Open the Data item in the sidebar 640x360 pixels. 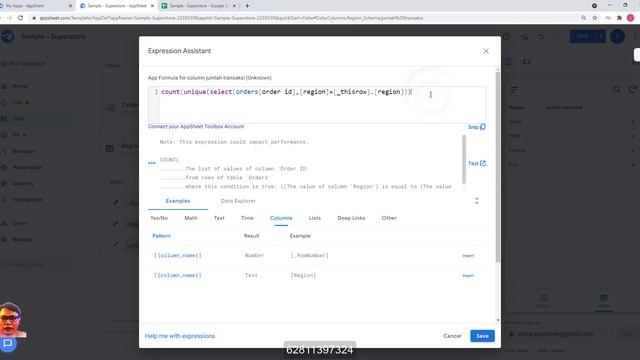point(18,118)
